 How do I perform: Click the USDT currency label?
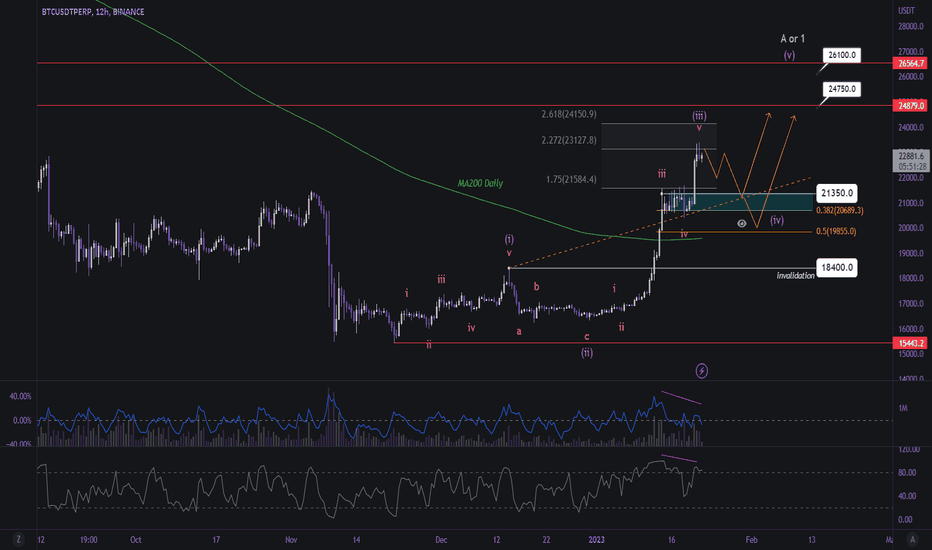(906, 11)
